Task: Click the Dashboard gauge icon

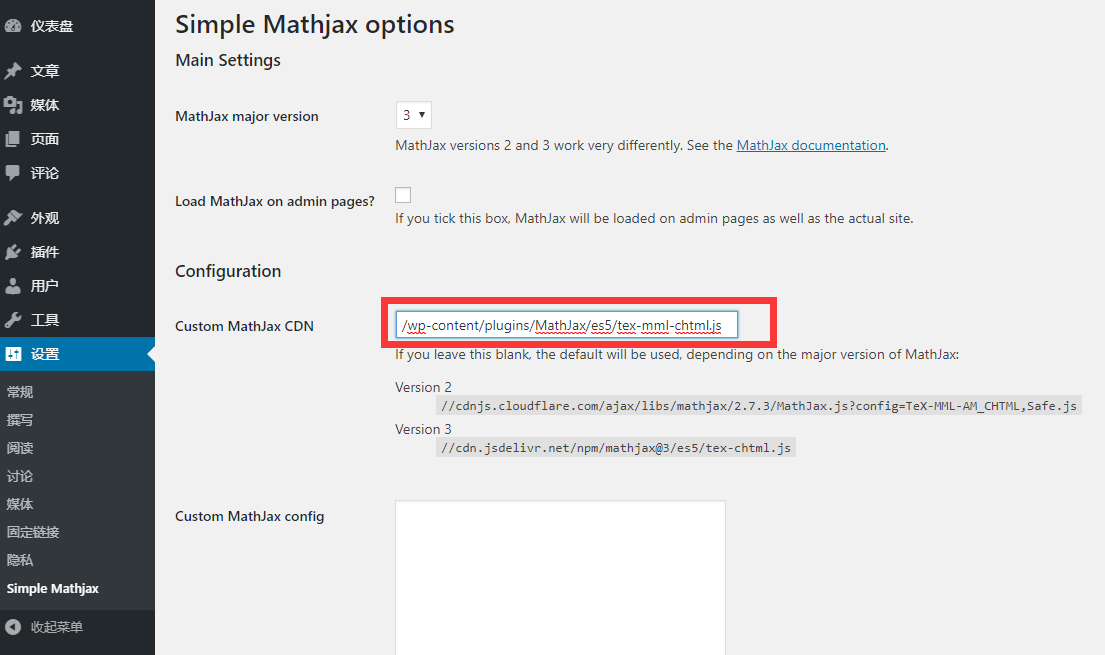Action: [13, 26]
